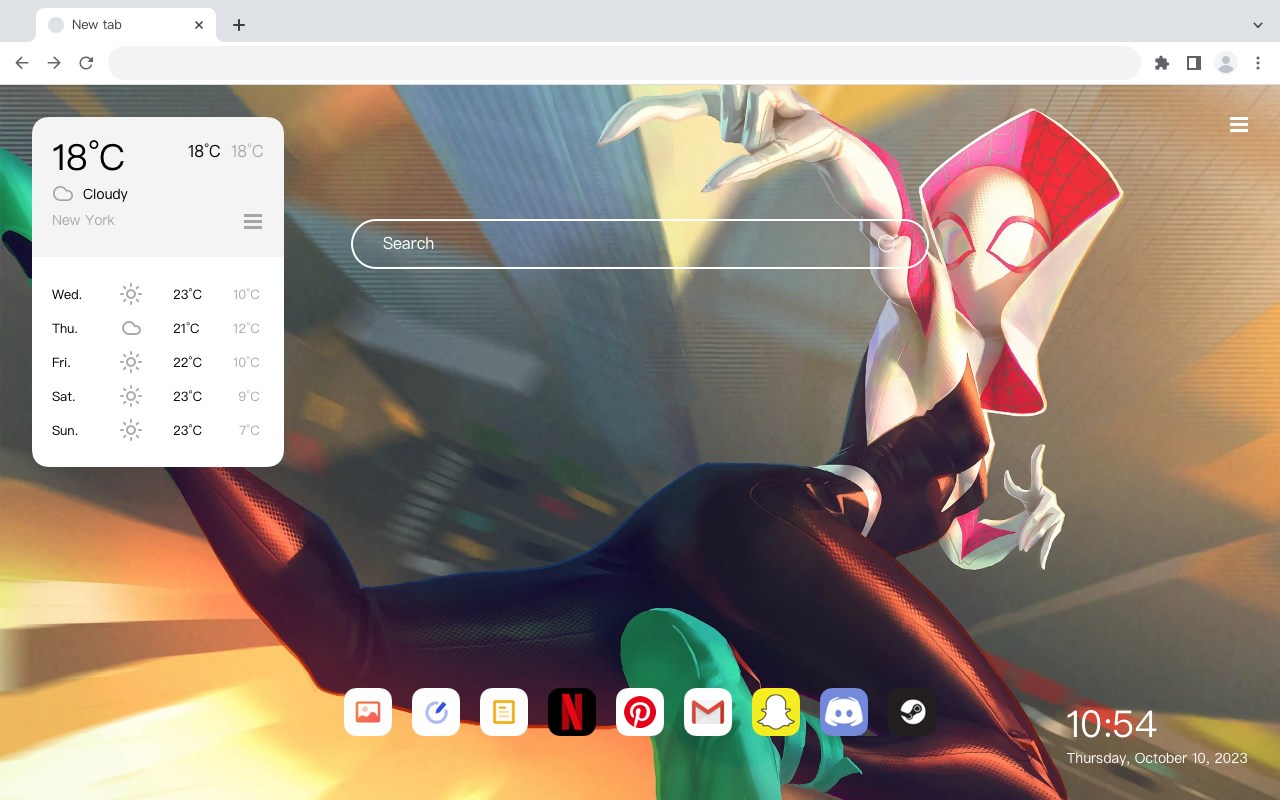Open the page hamburger menu at top right
This screenshot has width=1280, height=800.
1239,125
